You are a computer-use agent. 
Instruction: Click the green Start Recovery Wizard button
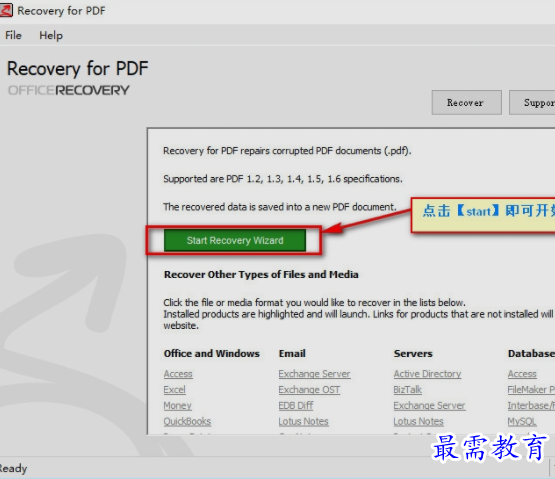point(235,240)
